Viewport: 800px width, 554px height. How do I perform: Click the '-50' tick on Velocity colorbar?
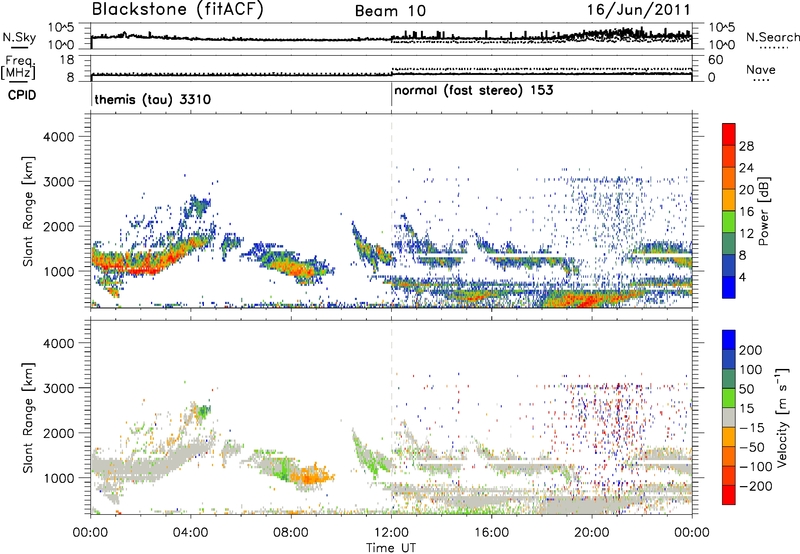click(753, 447)
